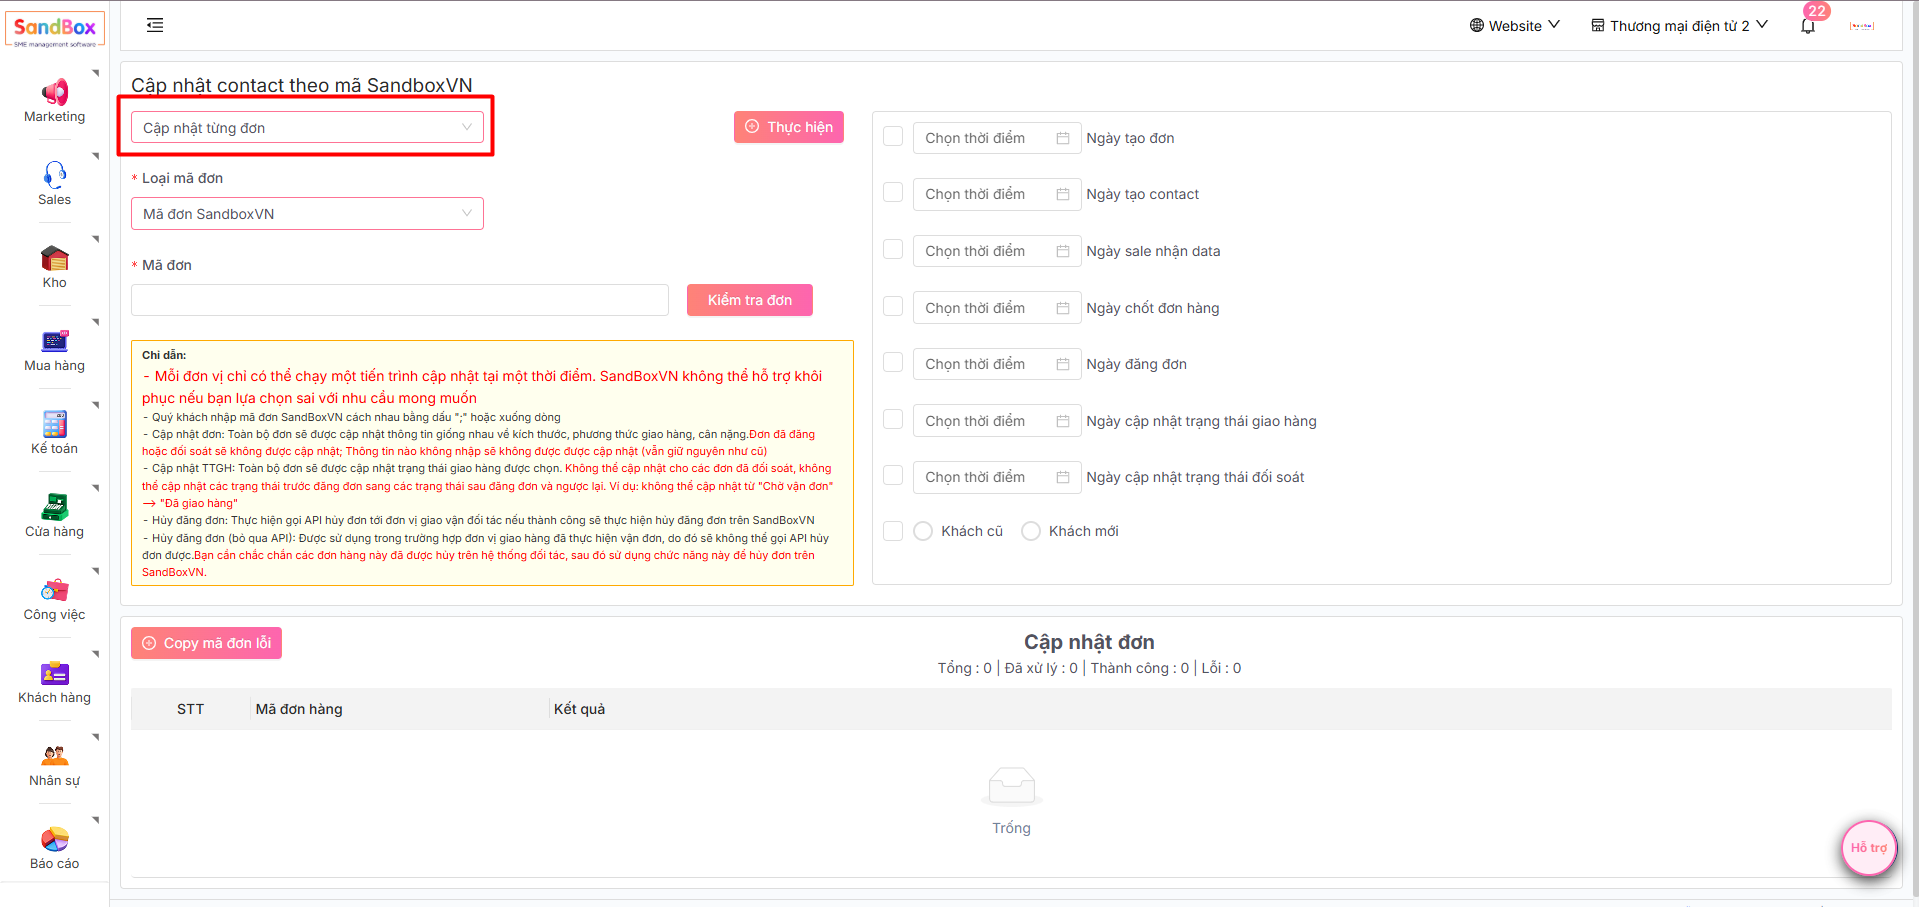Image resolution: width=1919 pixels, height=907 pixels.
Task: Expand the Mã đơn SandboxVN dropdown
Action: click(307, 214)
